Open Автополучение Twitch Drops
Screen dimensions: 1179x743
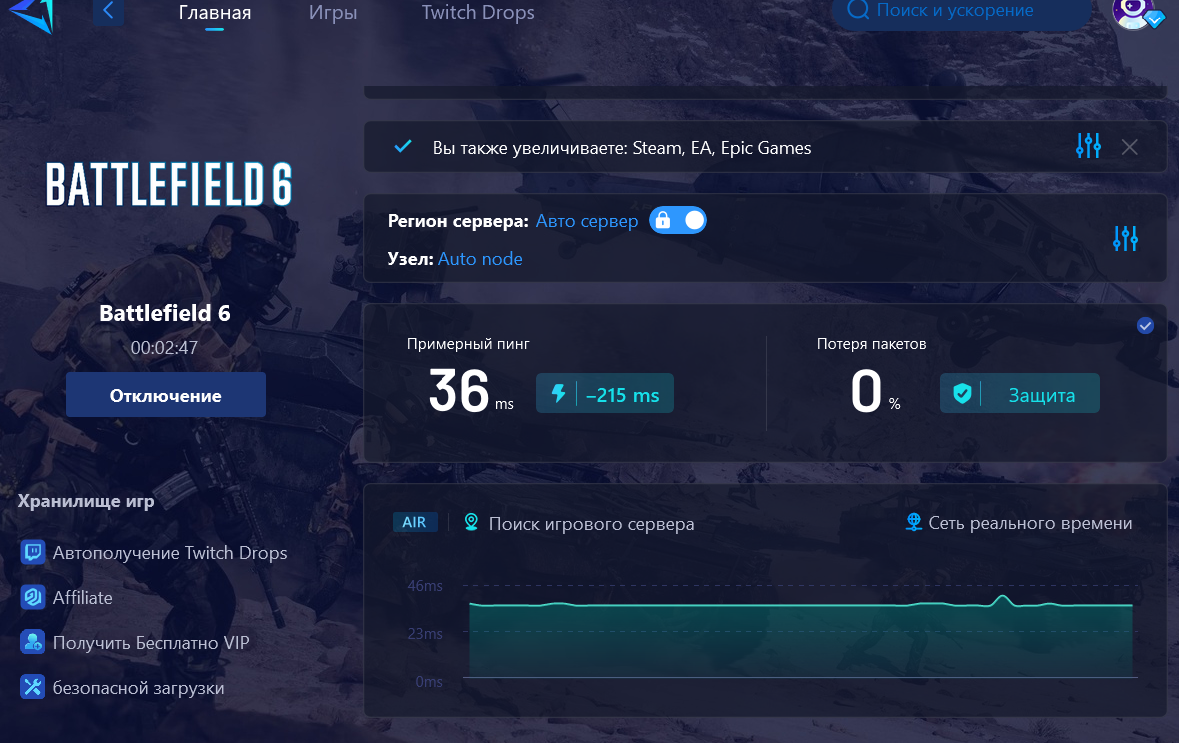click(x=170, y=553)
